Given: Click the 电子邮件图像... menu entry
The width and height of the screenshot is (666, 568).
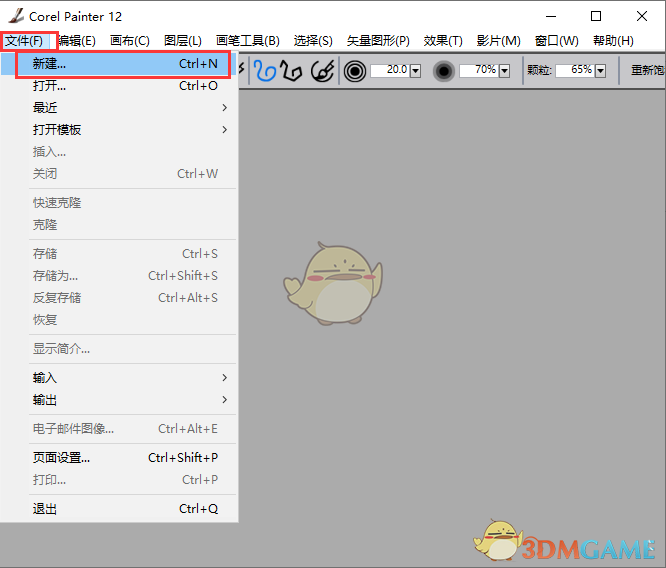Looking at the screenshot, I should click(x=119, y=429).
